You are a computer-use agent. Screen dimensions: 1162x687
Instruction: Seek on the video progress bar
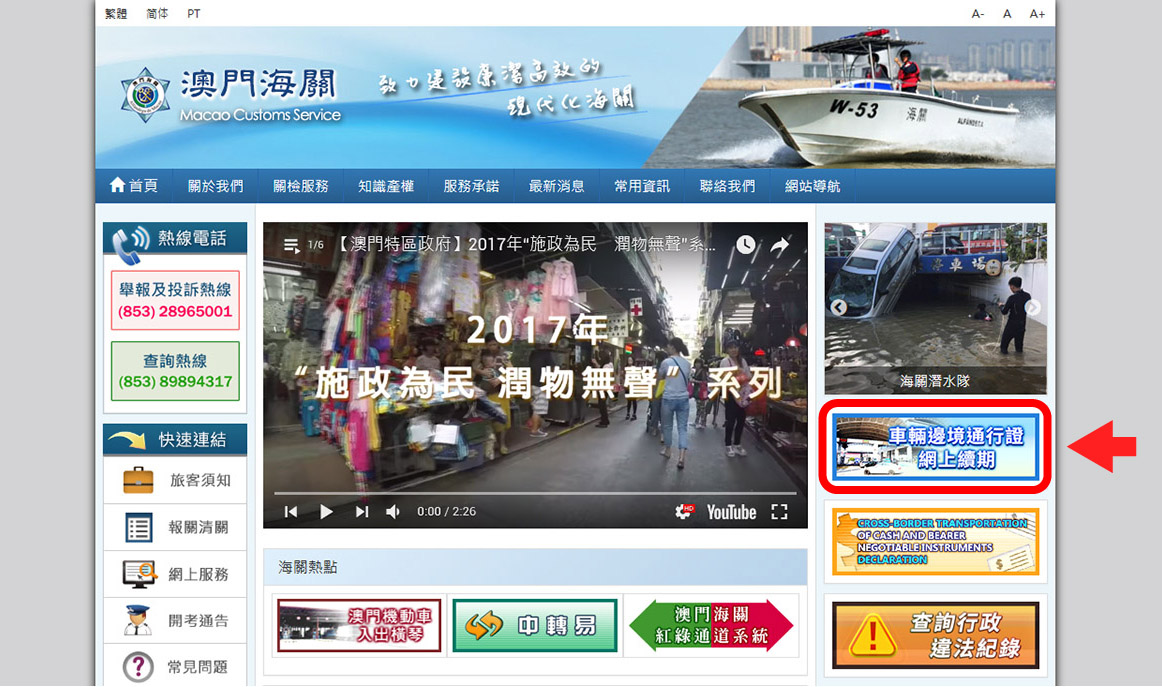[535, 493]
